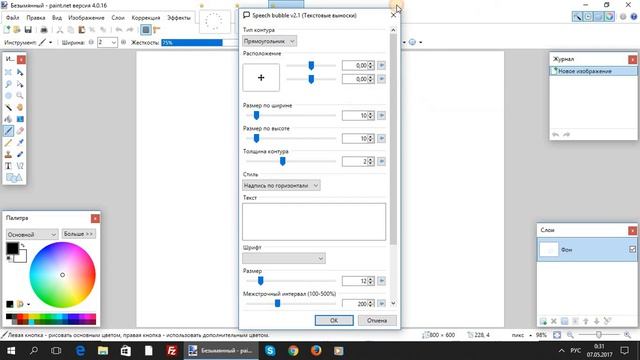Image resolution: width=640 pixels, height=360 pixels.
Task: Open the Коррекция menu
Action: [146, 18]
